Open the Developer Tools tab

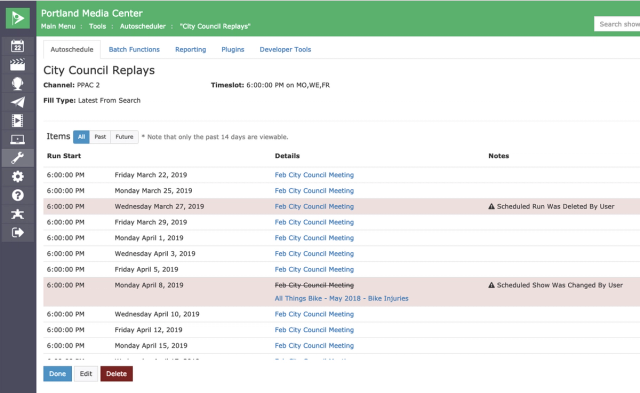(285, 49)
